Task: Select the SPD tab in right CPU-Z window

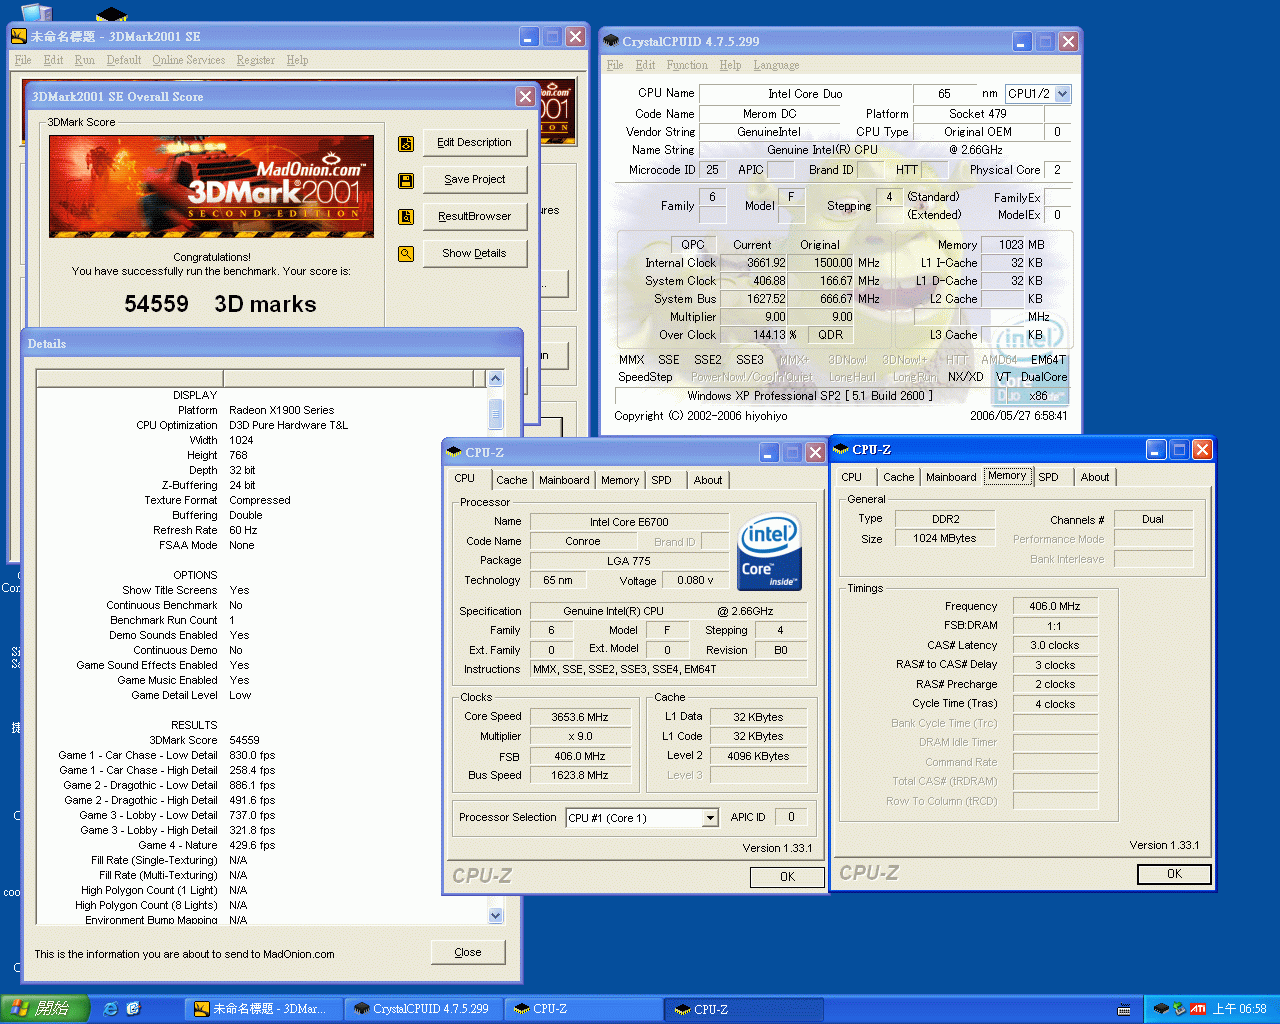Action: point(1048,477)
